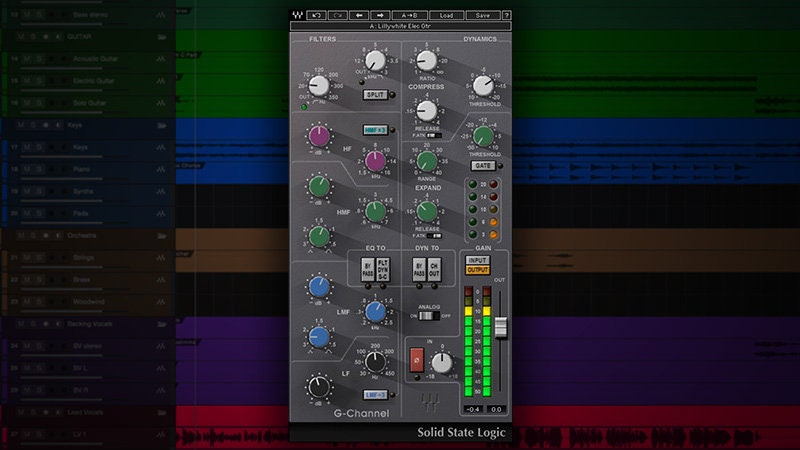The height and width of the screenshot is (450, 800).
Task: Click the -0.4 peak readout
Action: tap(473, 409)
